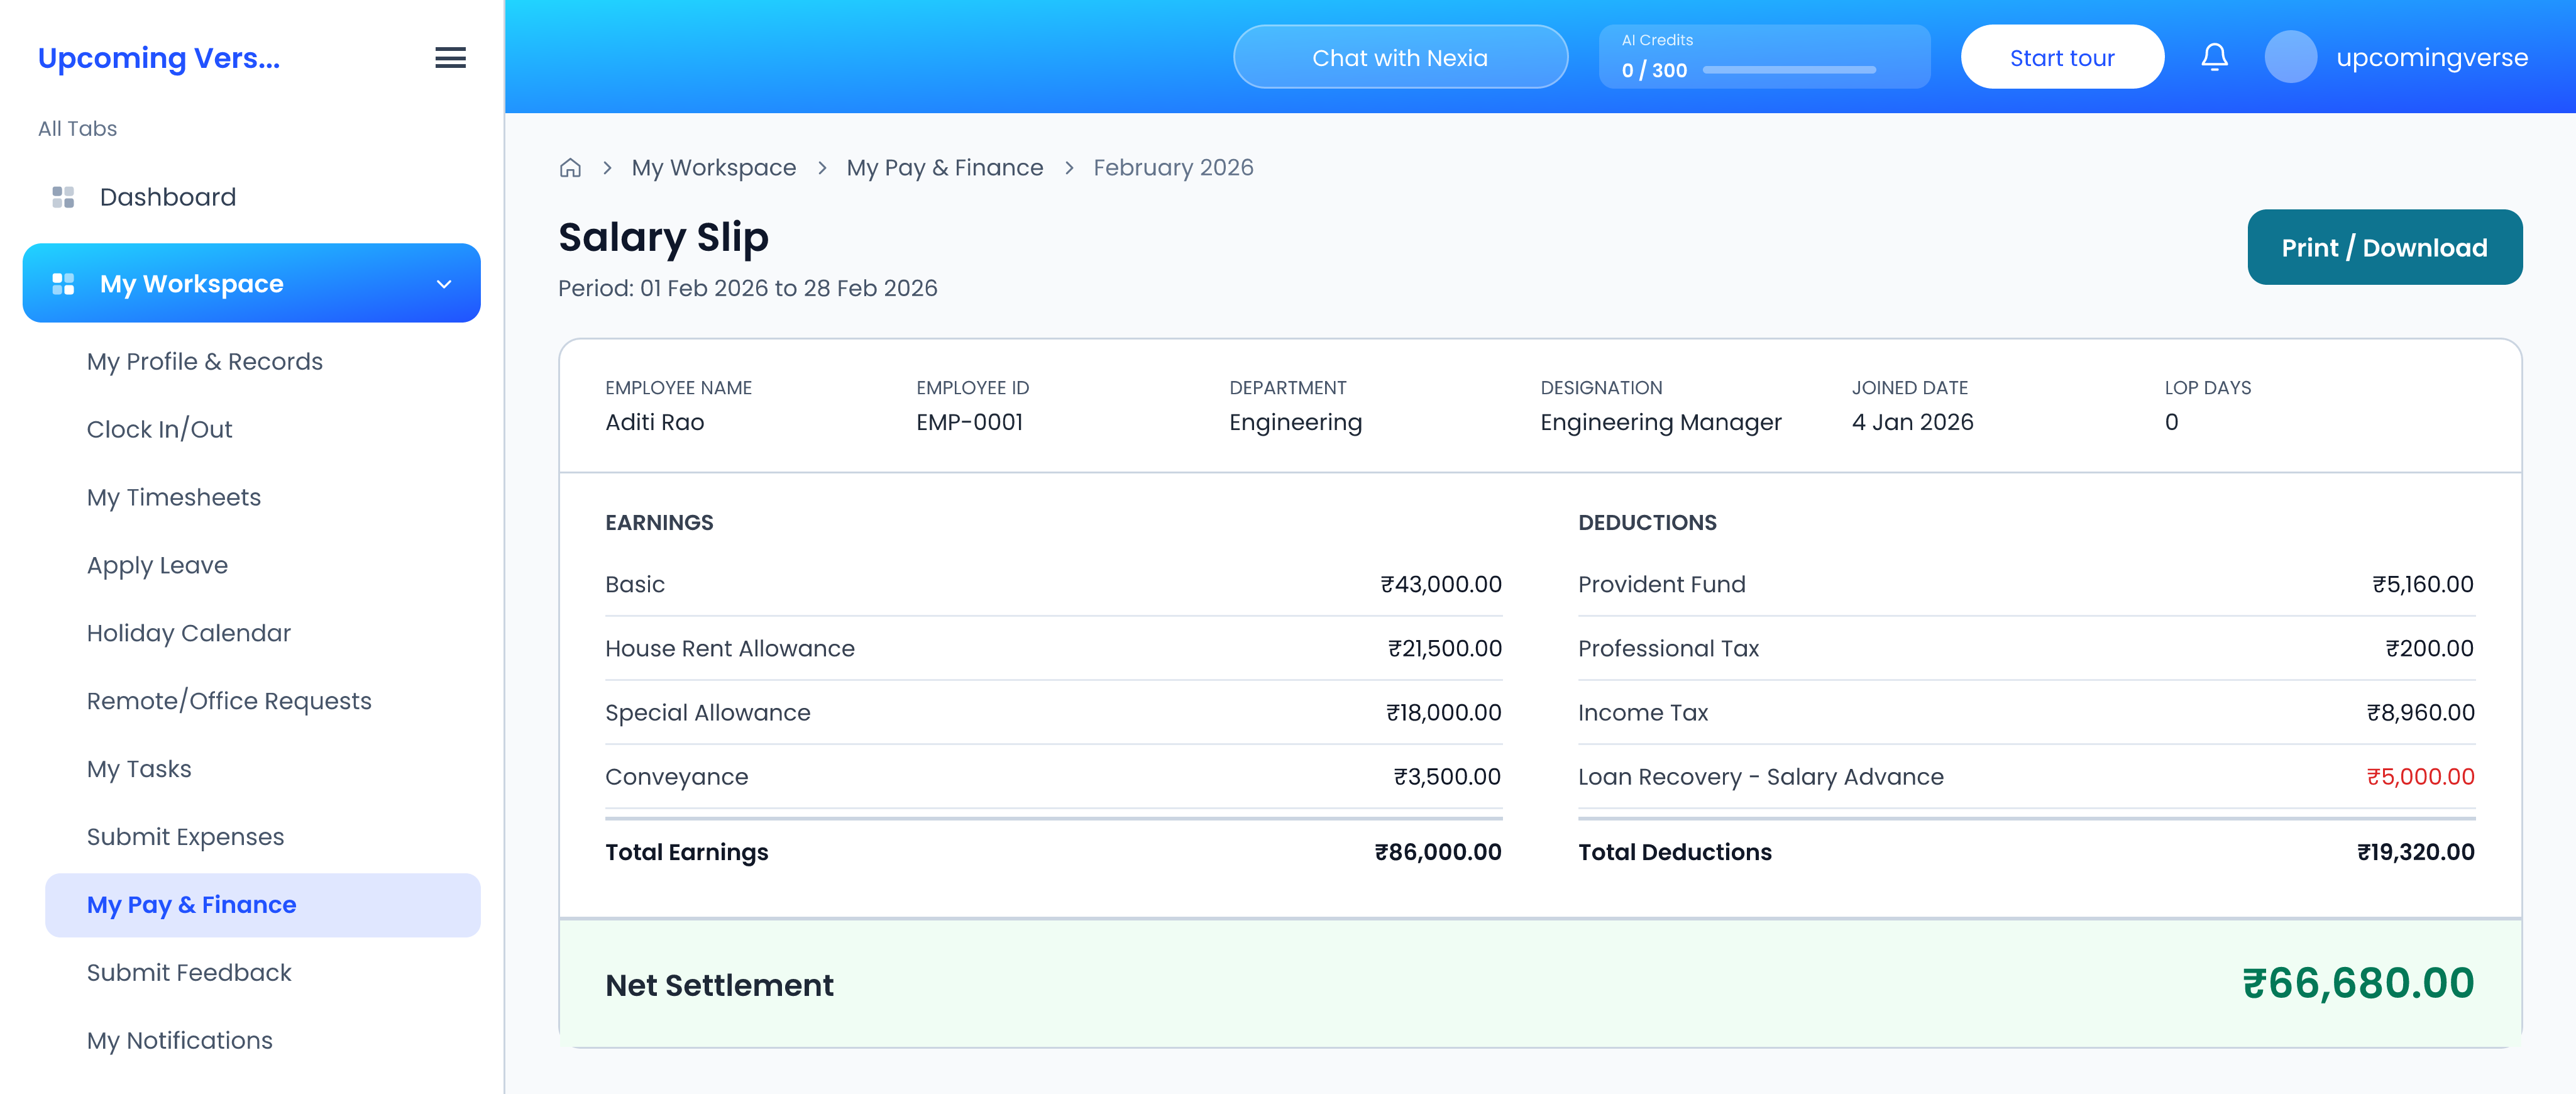Click the AI Credits progress bar
This screenshot has height=1094, width=2576.
point(1788,70)
